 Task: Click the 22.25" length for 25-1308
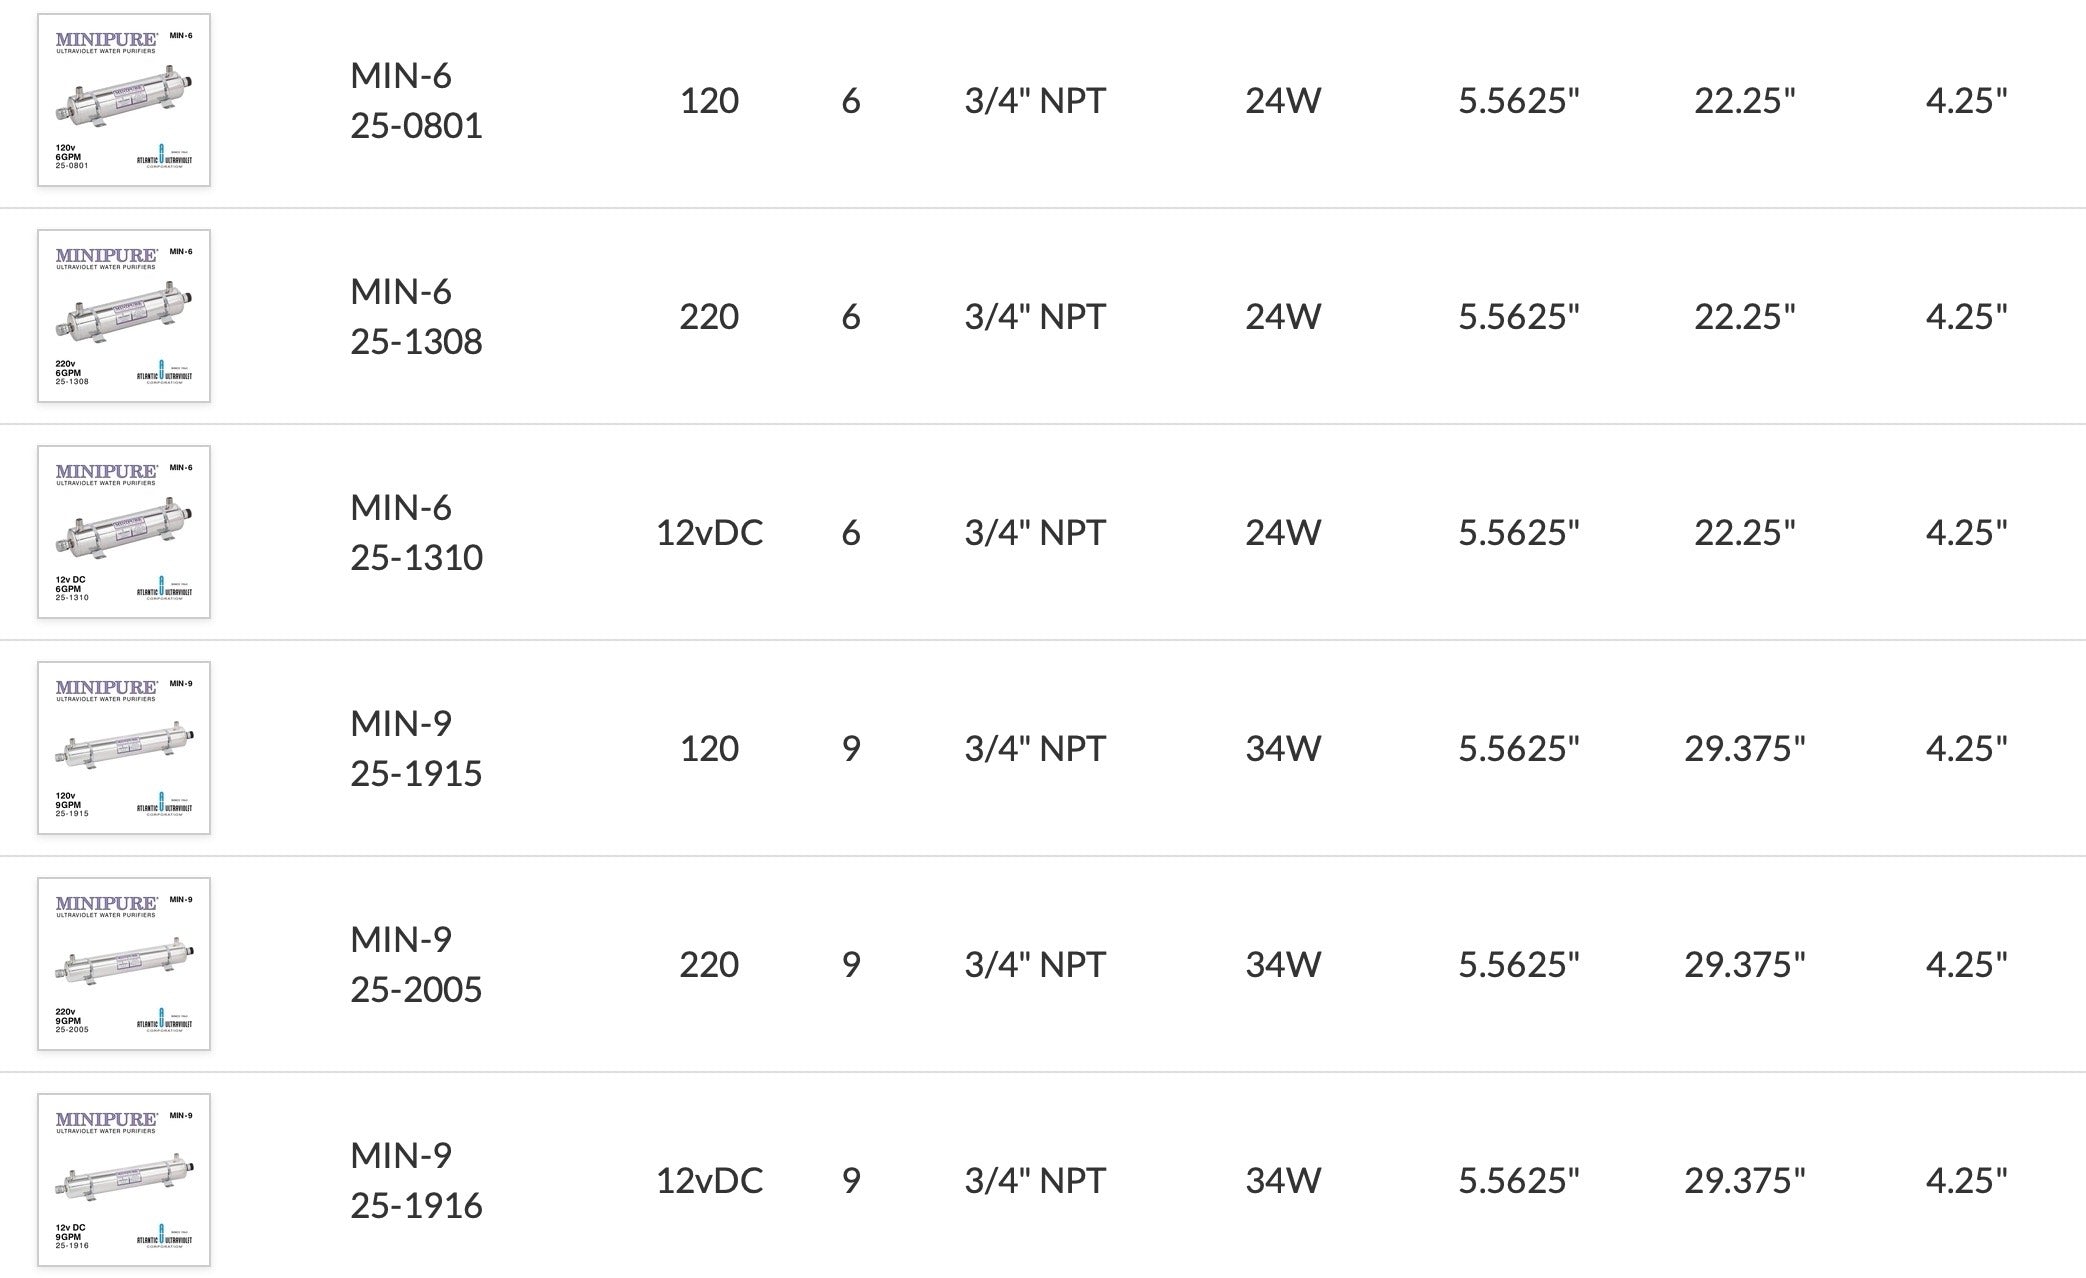coord(1745,316)
